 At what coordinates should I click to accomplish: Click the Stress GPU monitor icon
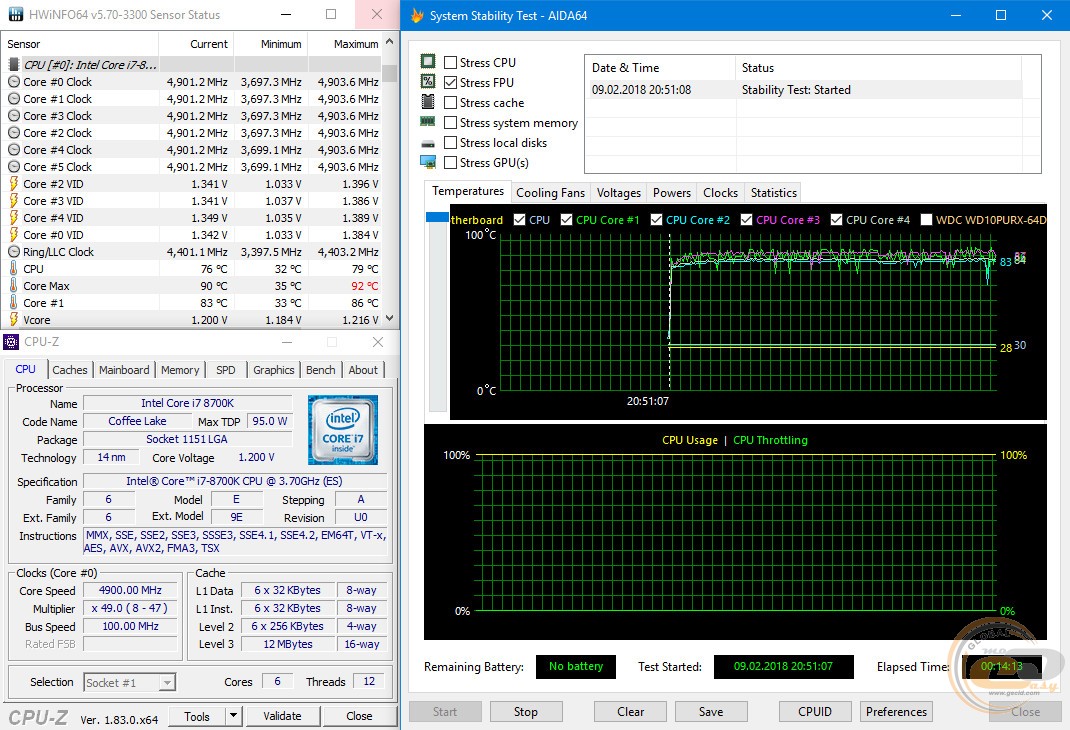[428, 162]
